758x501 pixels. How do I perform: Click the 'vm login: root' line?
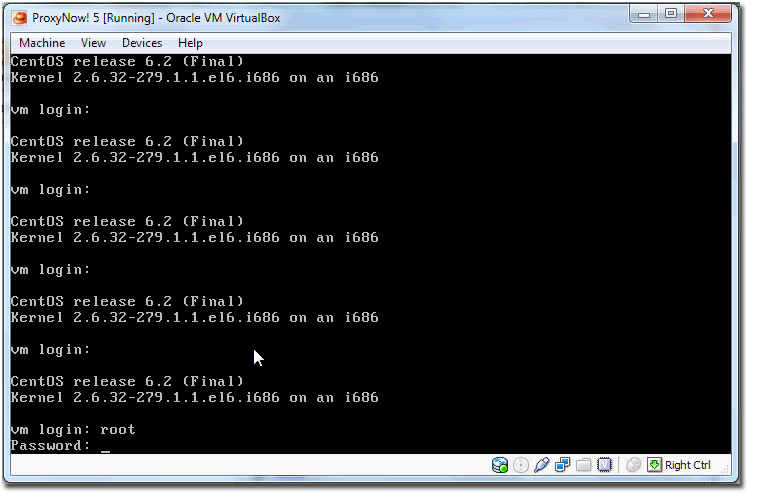(x=73, y=429)
